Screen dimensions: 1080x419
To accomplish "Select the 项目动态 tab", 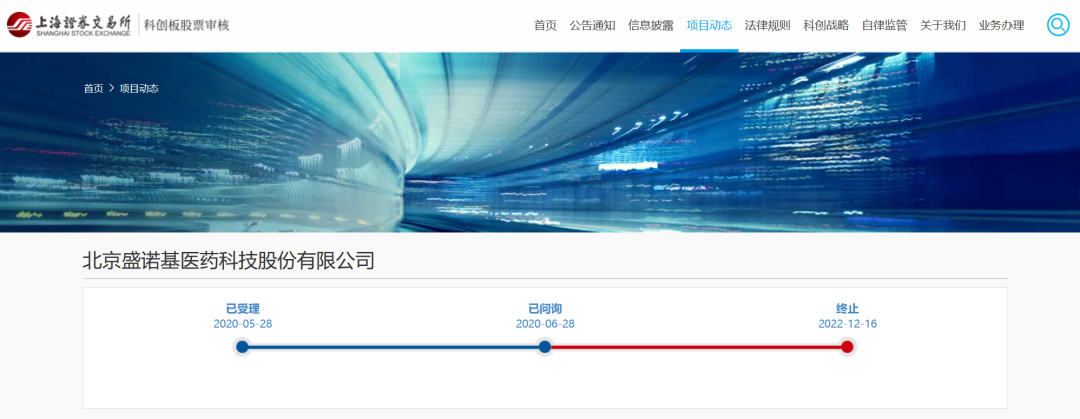I will point(709,25).
